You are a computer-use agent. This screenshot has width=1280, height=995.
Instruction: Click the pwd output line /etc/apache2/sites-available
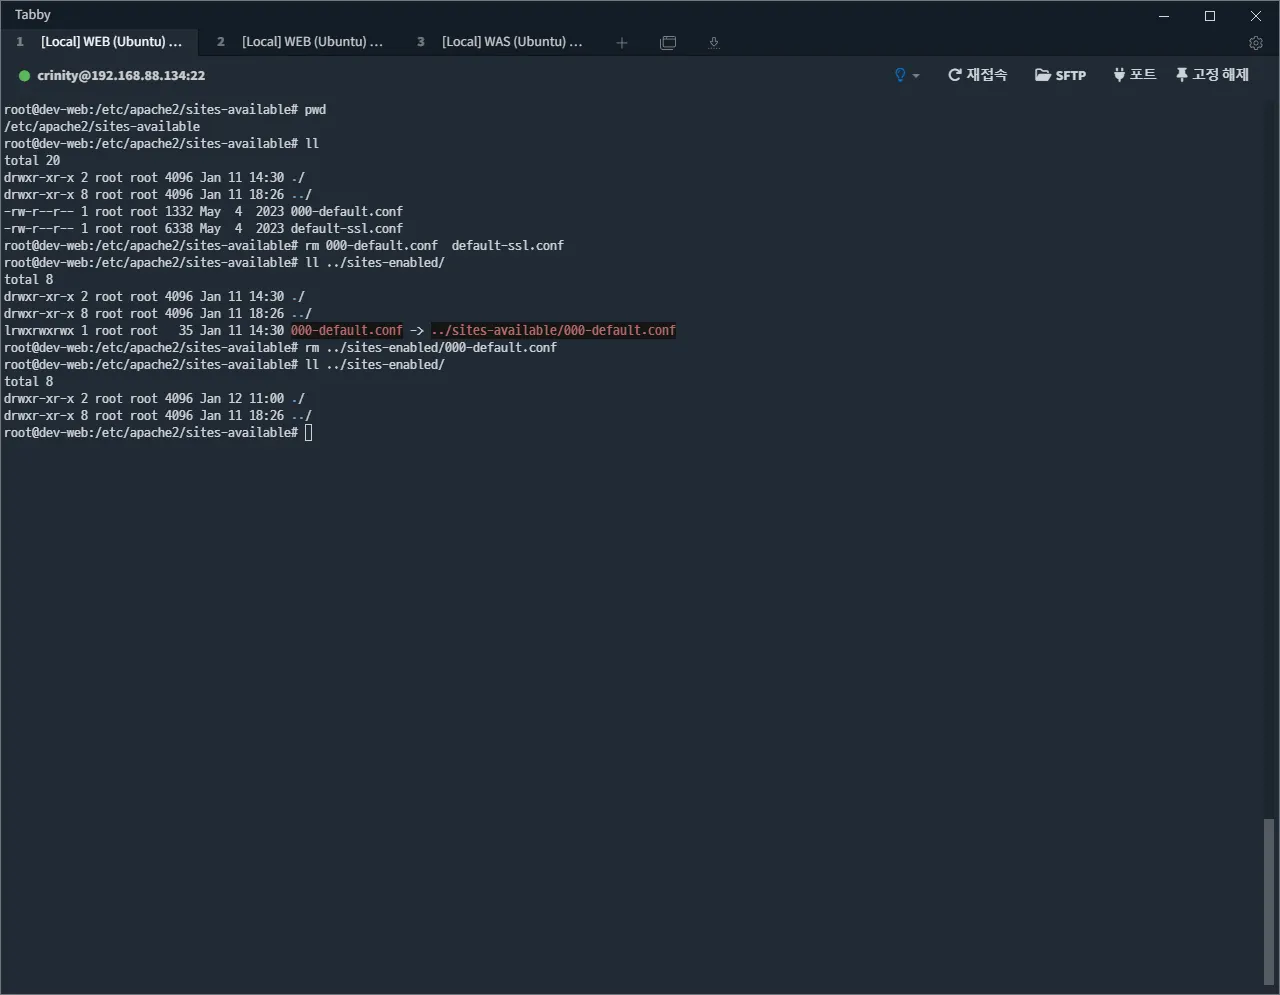[x=102, y=127]
